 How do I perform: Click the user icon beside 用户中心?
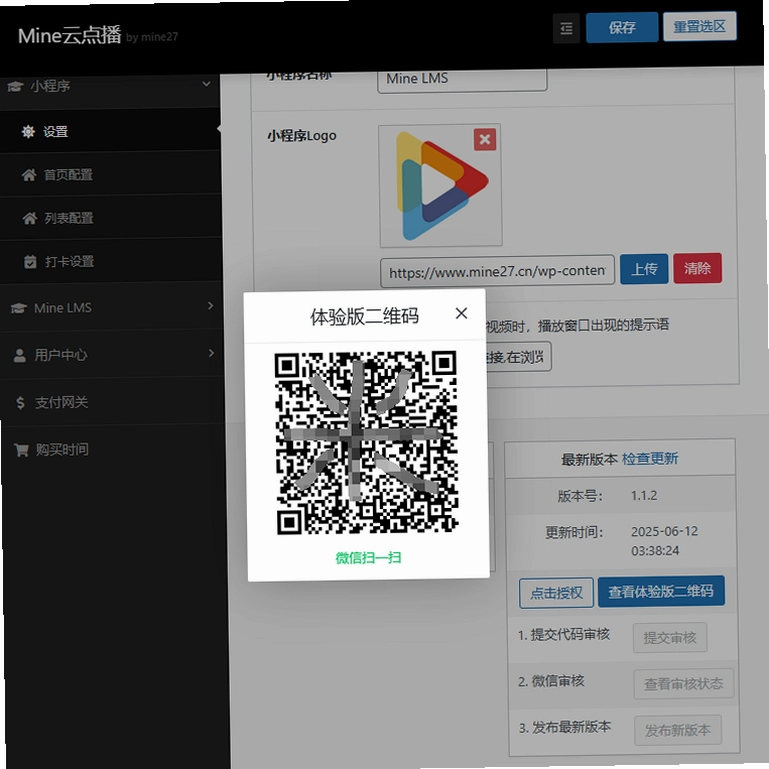click(20, 356)
